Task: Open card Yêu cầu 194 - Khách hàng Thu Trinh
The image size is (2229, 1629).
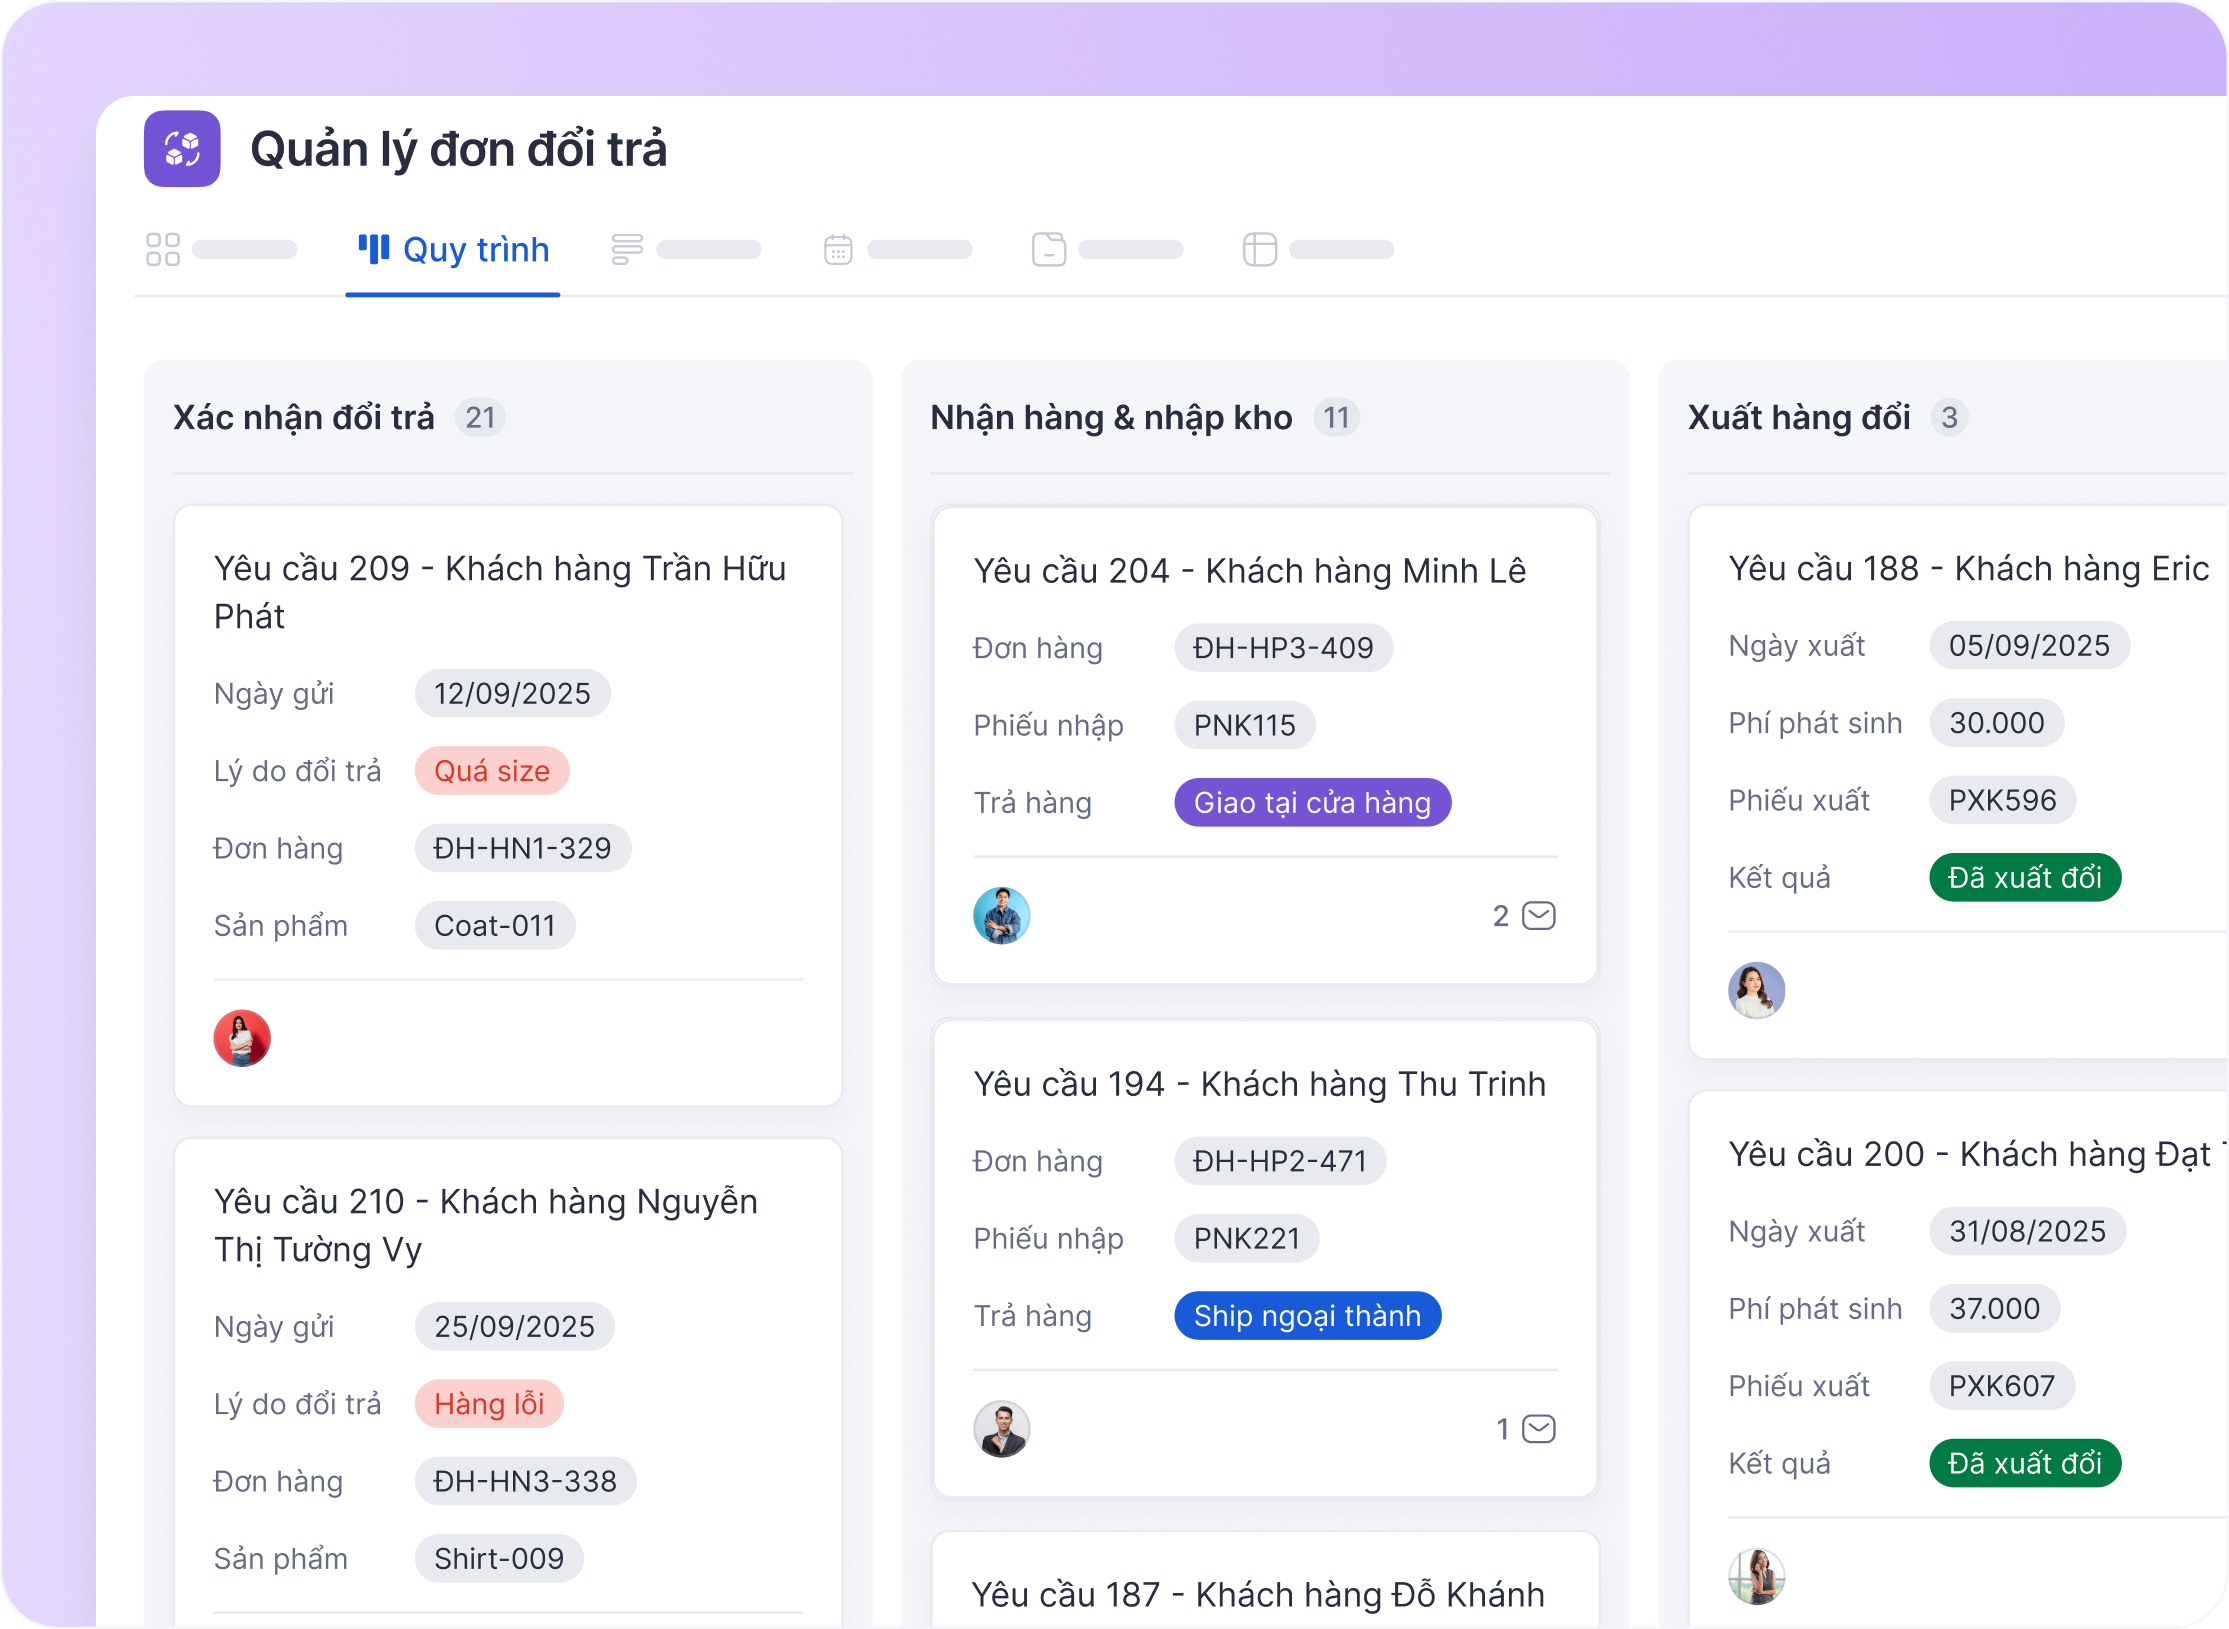Action: [x=1259, y=1084]
